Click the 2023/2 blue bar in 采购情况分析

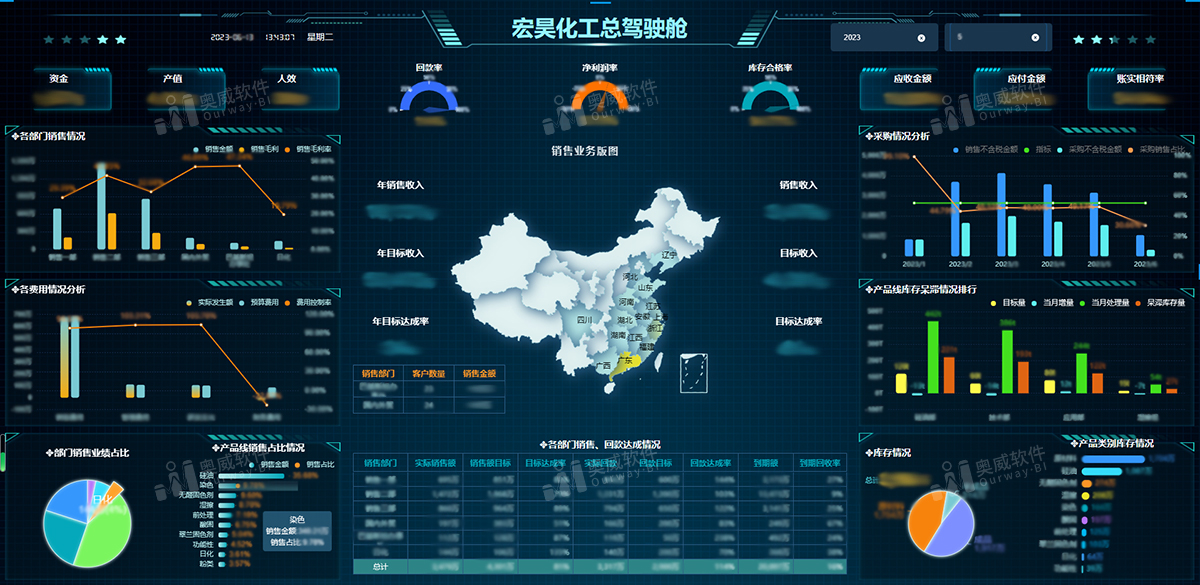[x=955, y=218]
